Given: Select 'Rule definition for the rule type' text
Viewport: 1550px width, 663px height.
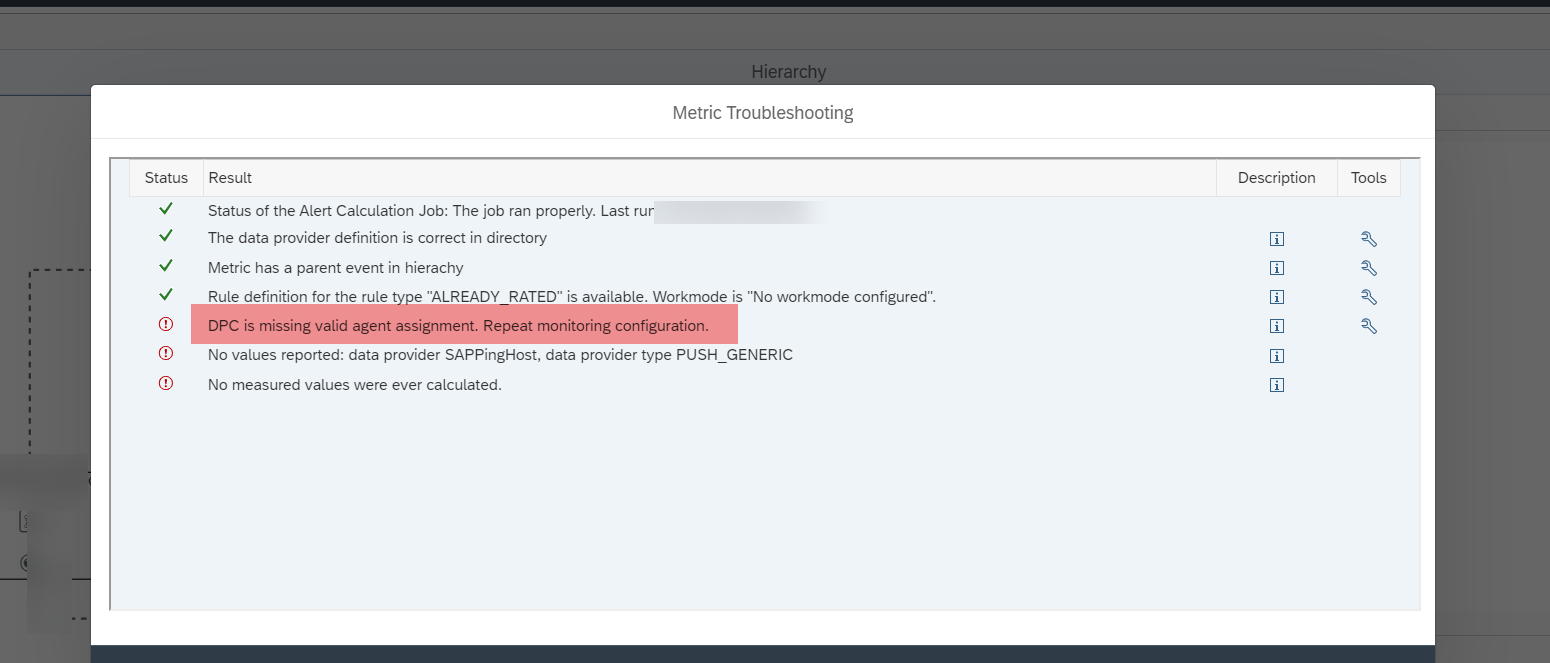Looking at the screenshot, I should pos(572,297).
